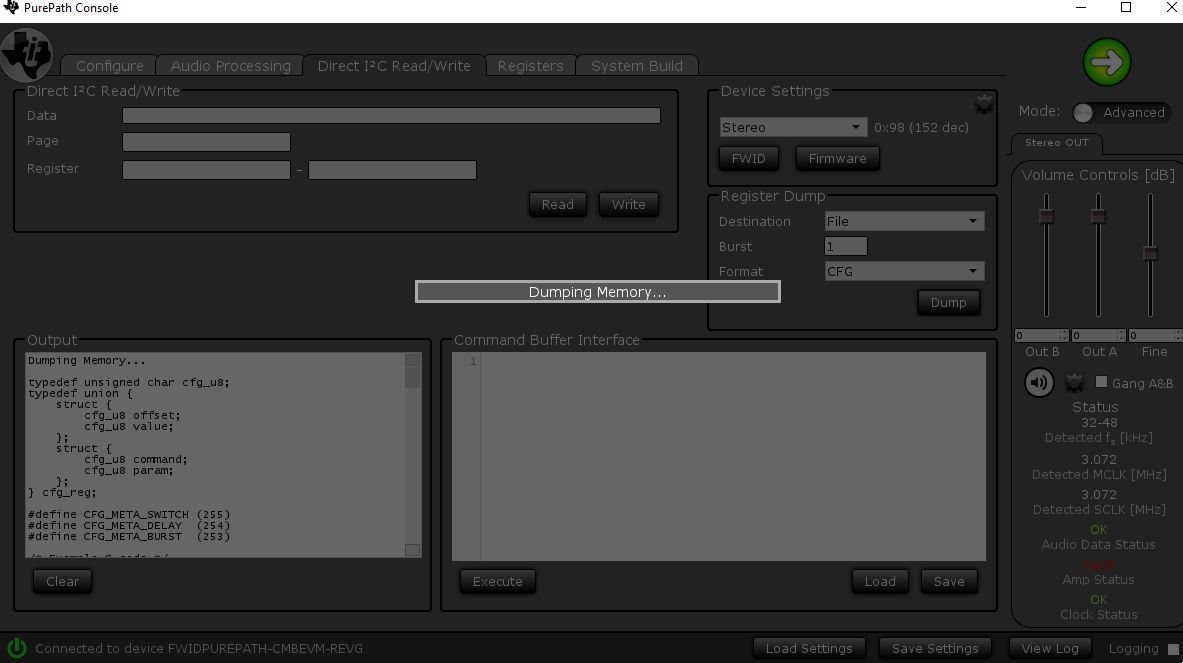
Task: Open Device Settings gear icon
Action: point(983,103)
